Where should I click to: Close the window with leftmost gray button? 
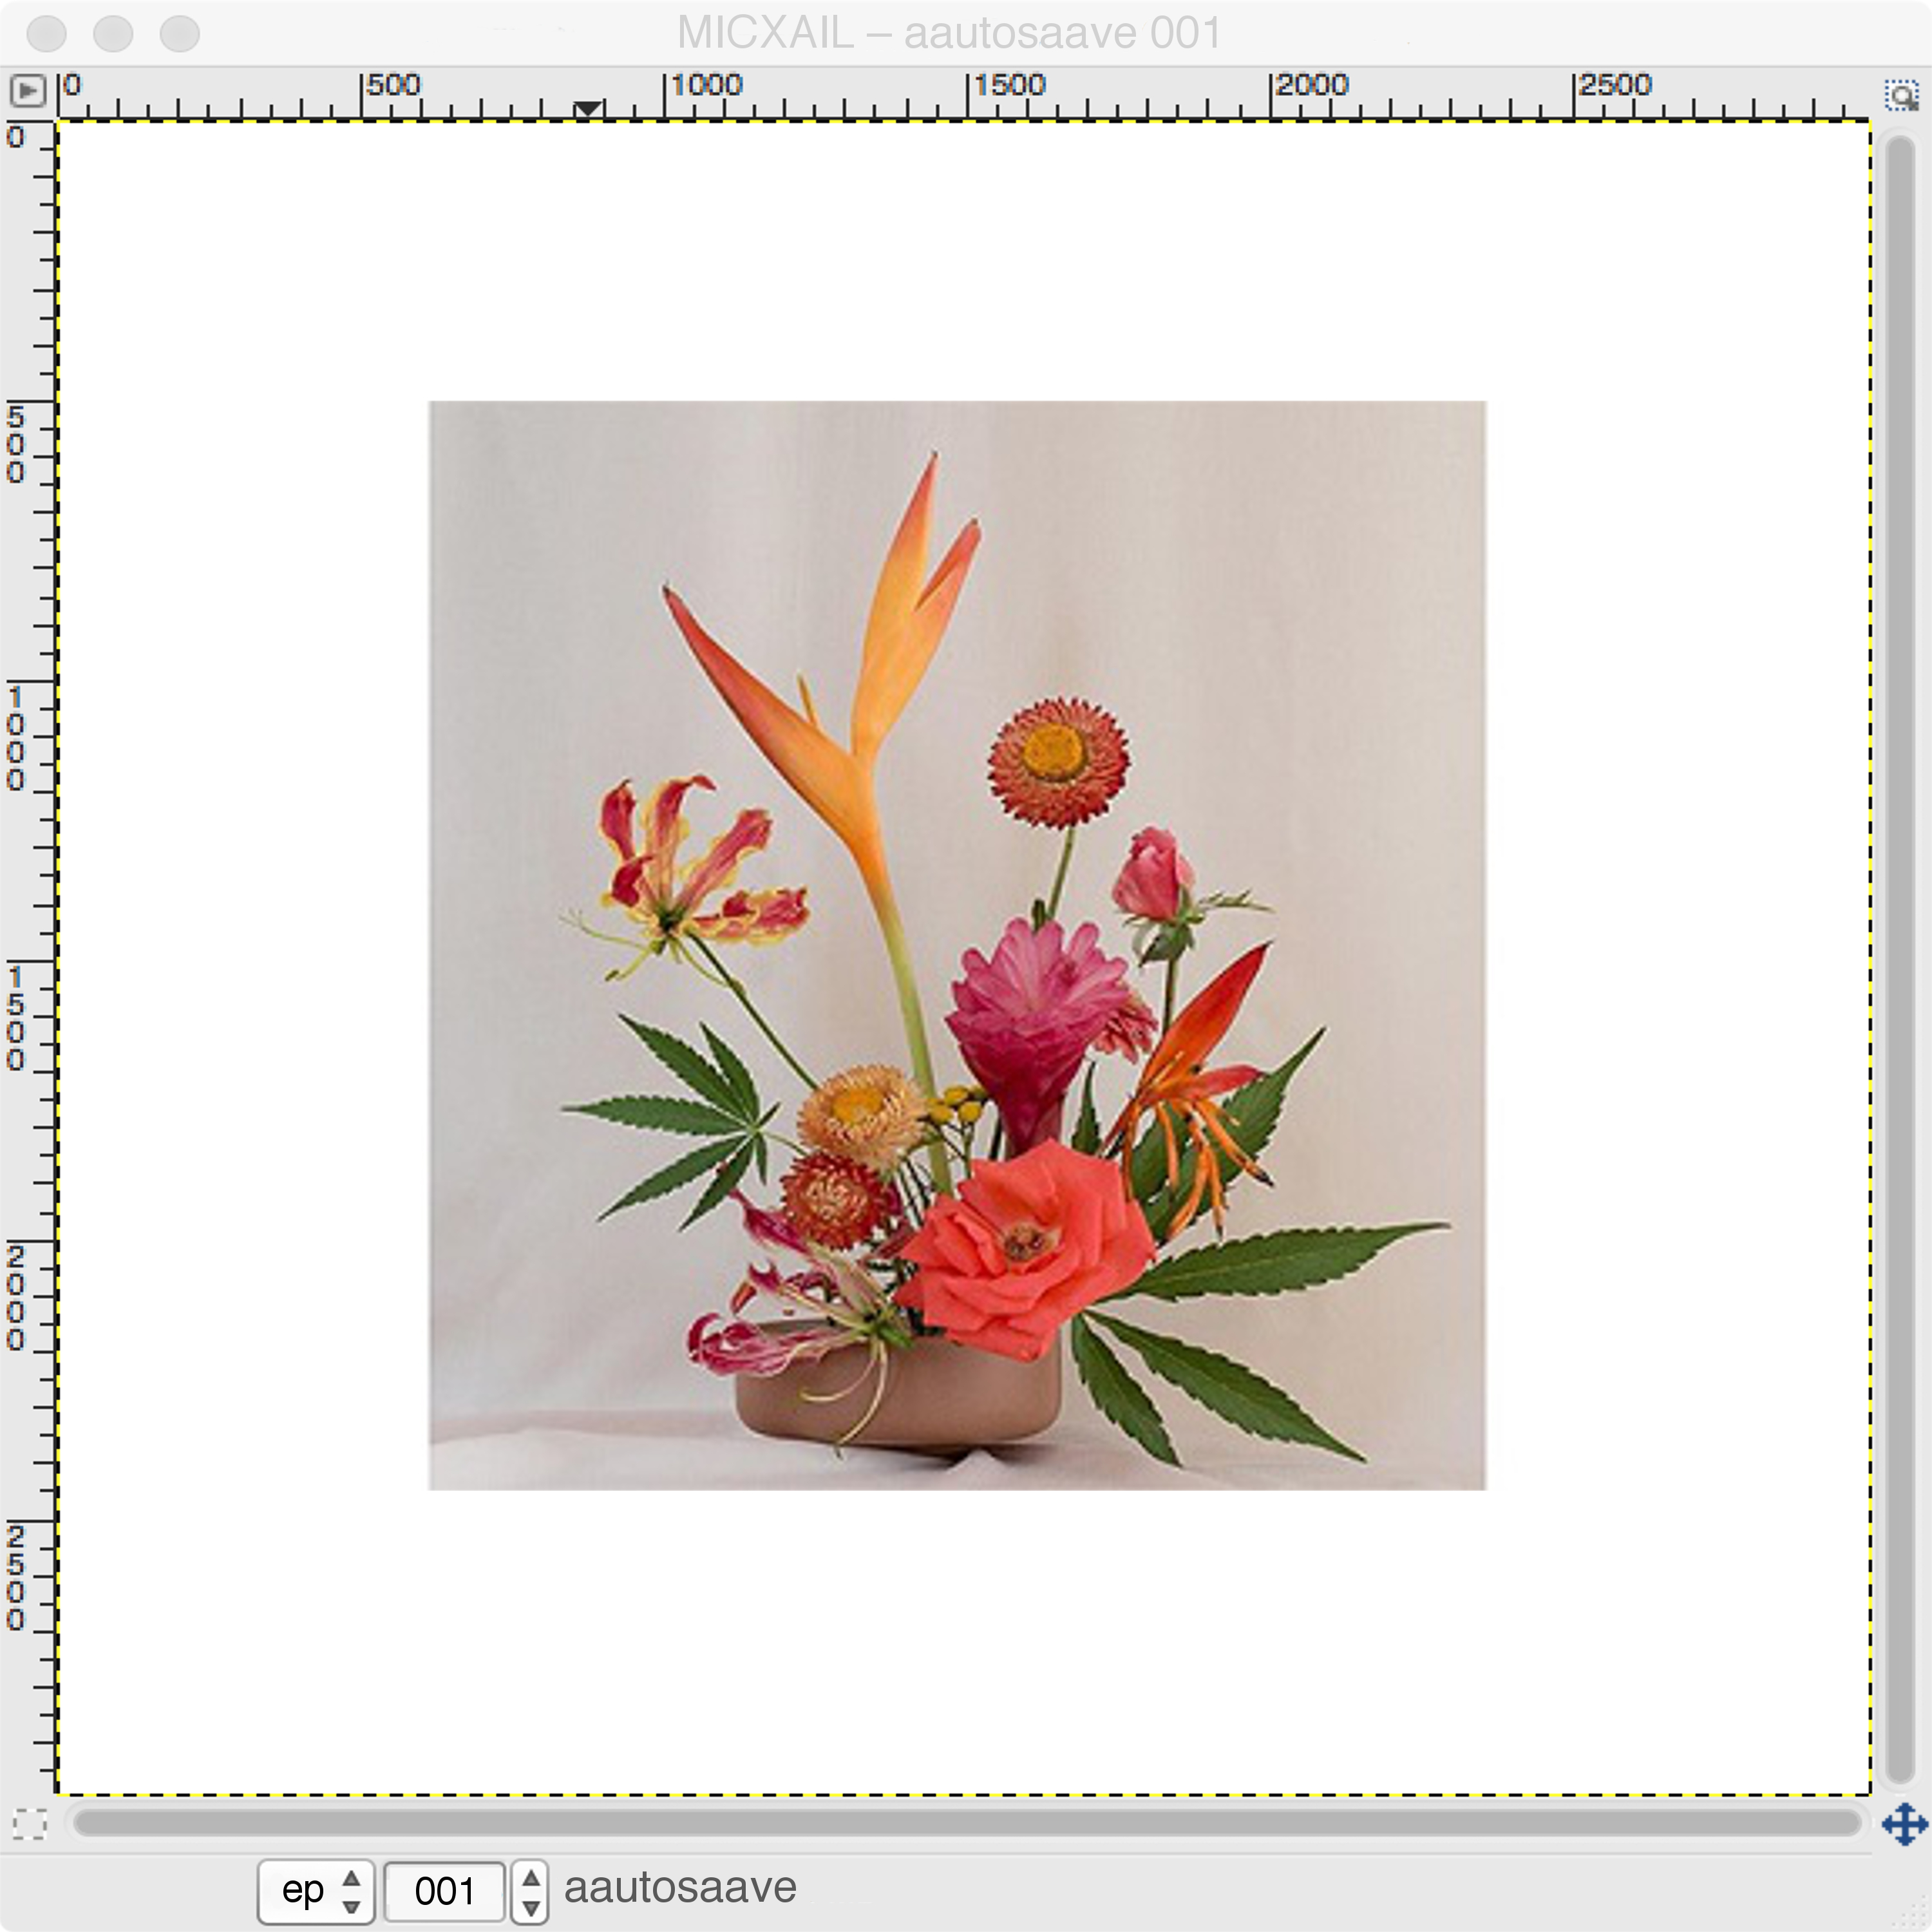(x=47, y=33)
